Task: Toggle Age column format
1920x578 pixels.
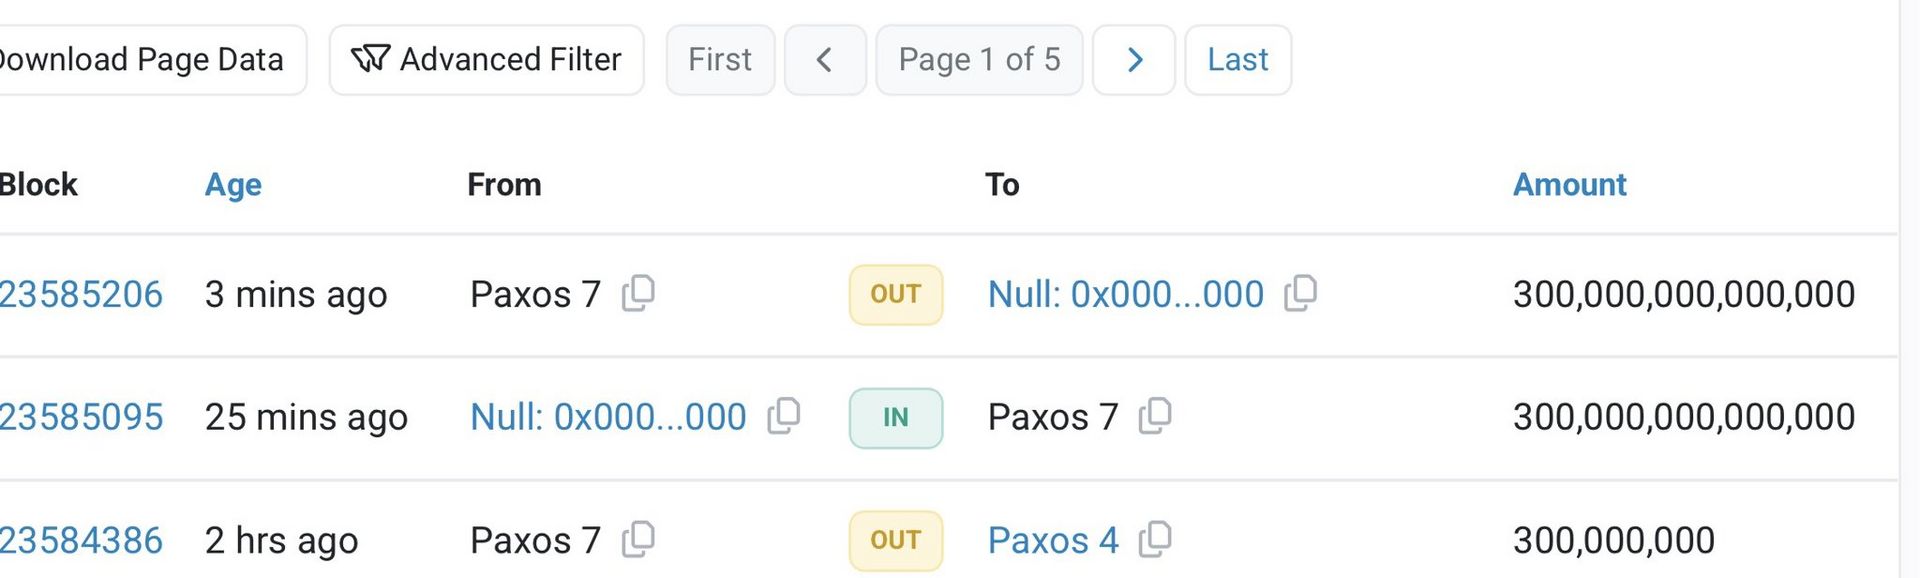Action: [233, 185]
